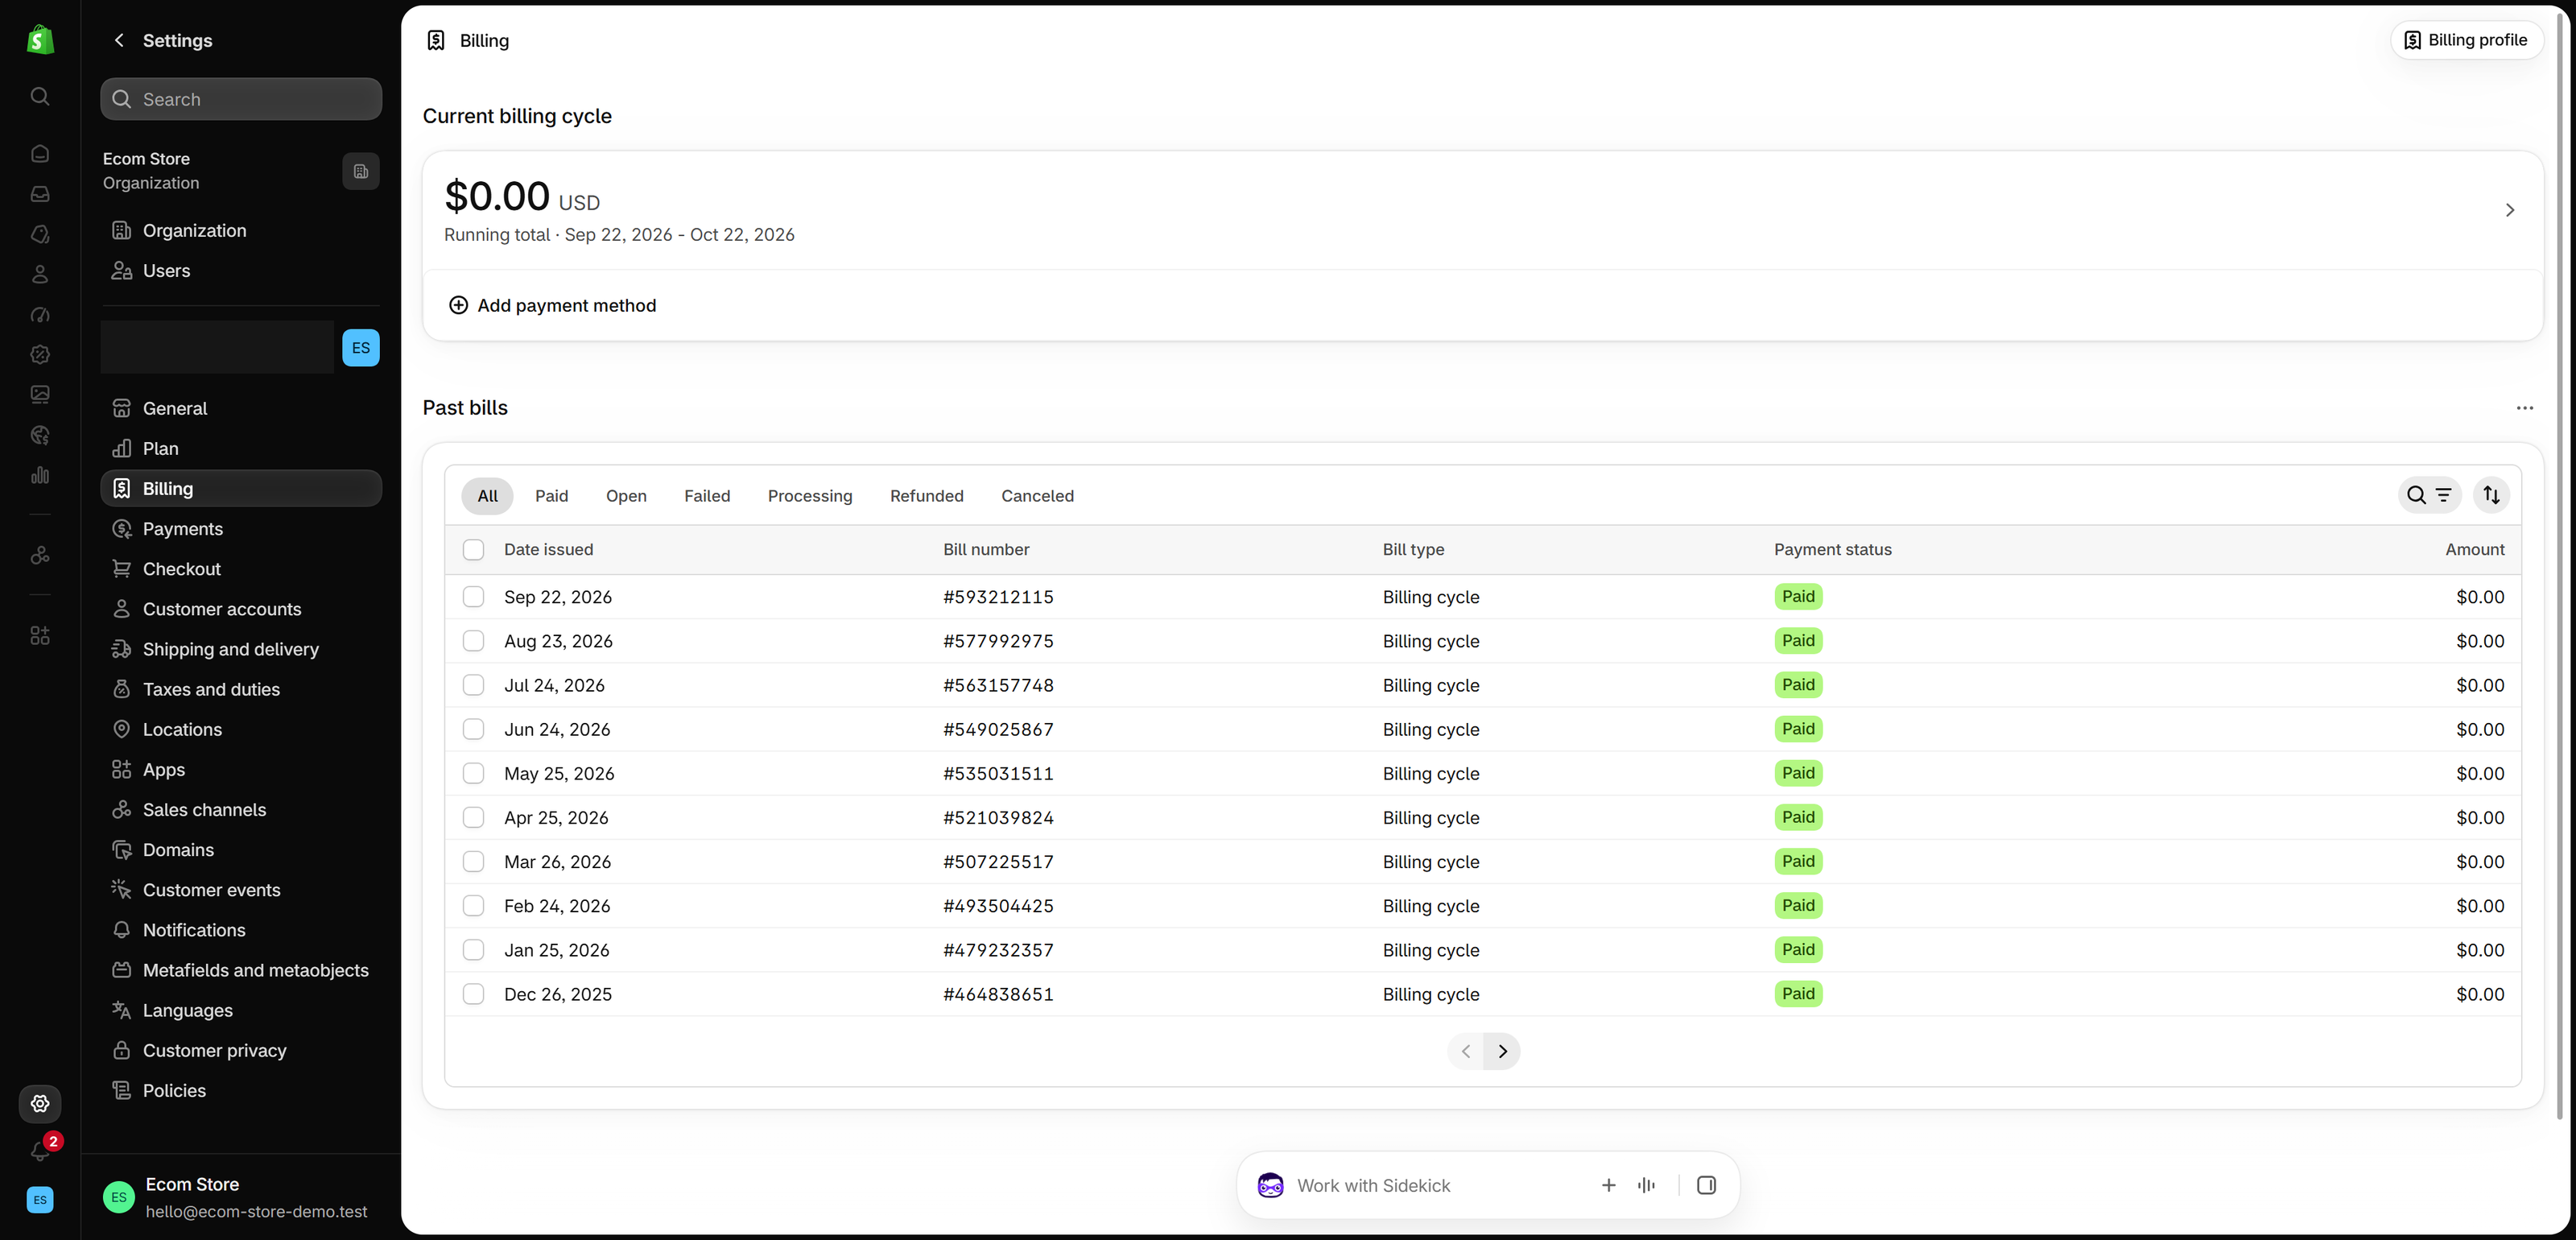The width and height of the screenshot is (2576, 1240).
Task: Open the search icon in the left rail
Action: pyautogui.click(x=40, y=96)
